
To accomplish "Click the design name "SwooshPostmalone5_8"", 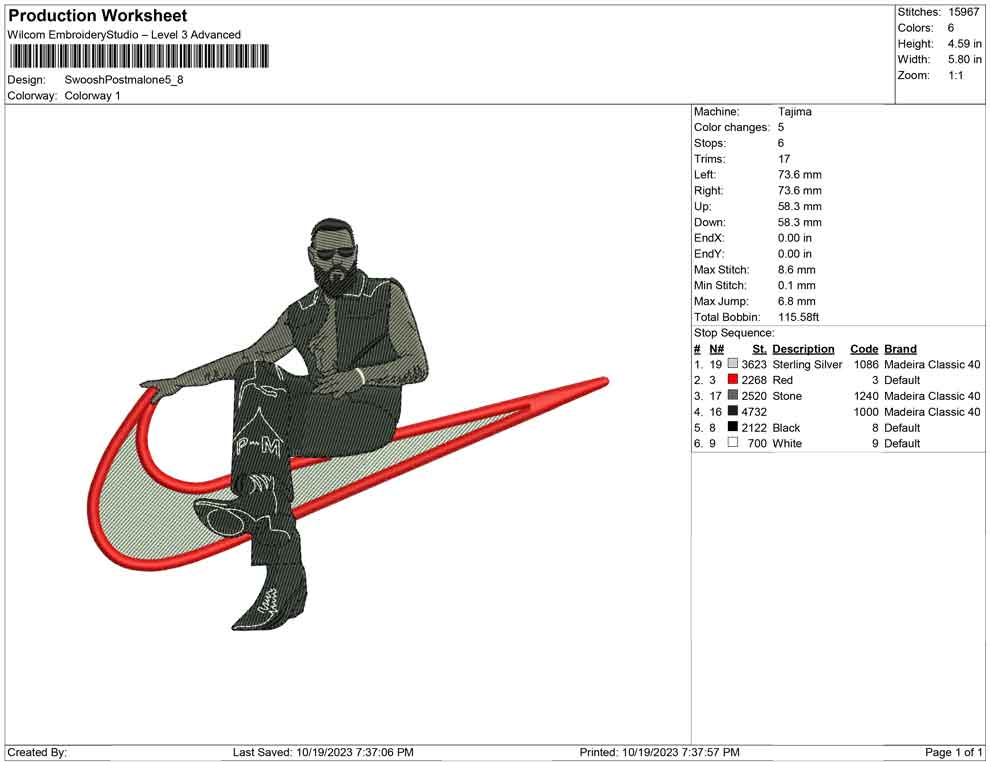I will pos(124,80).
